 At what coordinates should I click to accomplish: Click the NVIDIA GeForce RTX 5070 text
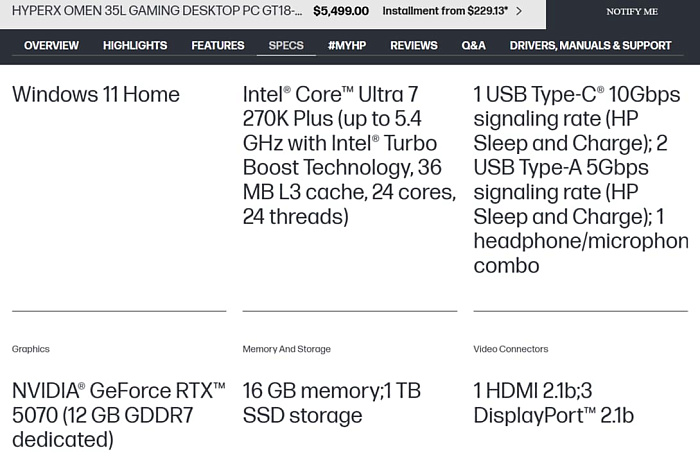(x=119, y=414)
